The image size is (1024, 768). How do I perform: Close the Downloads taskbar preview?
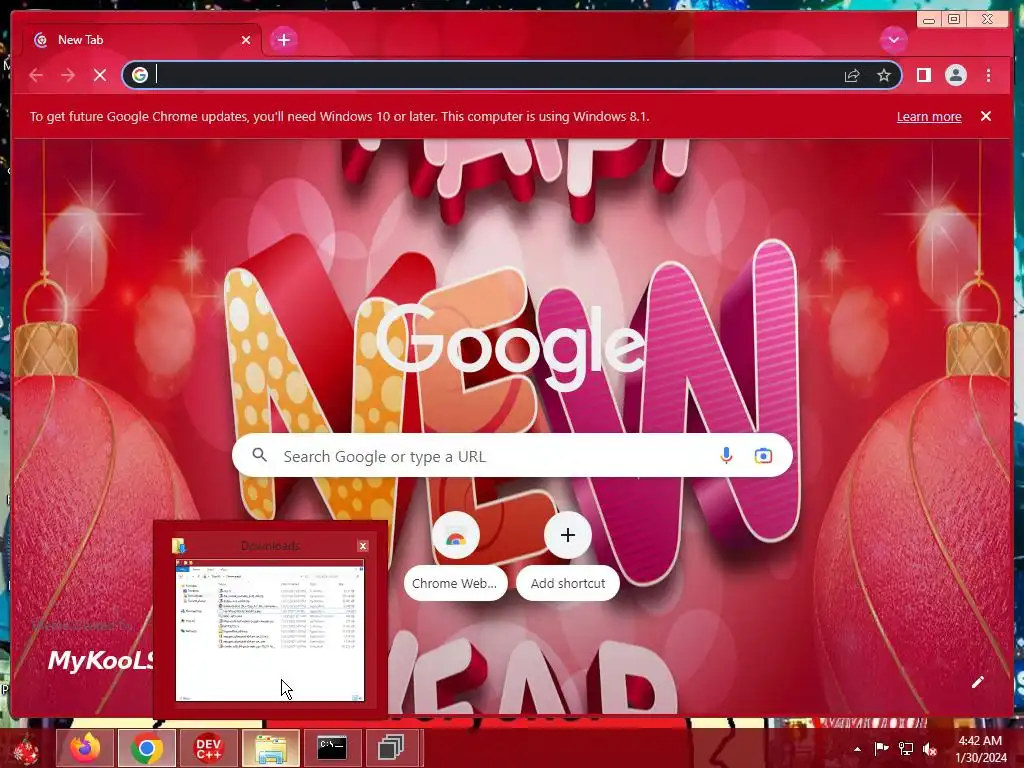coord(362,546)
